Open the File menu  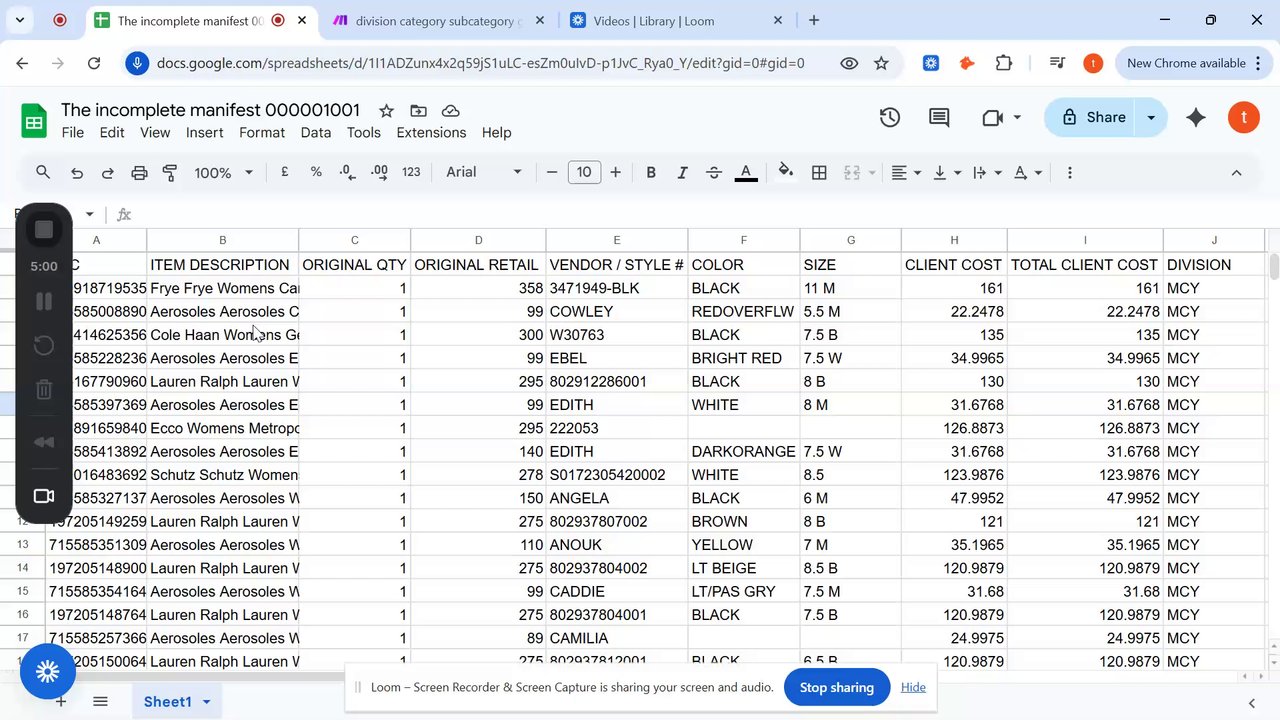click(73, 132)
